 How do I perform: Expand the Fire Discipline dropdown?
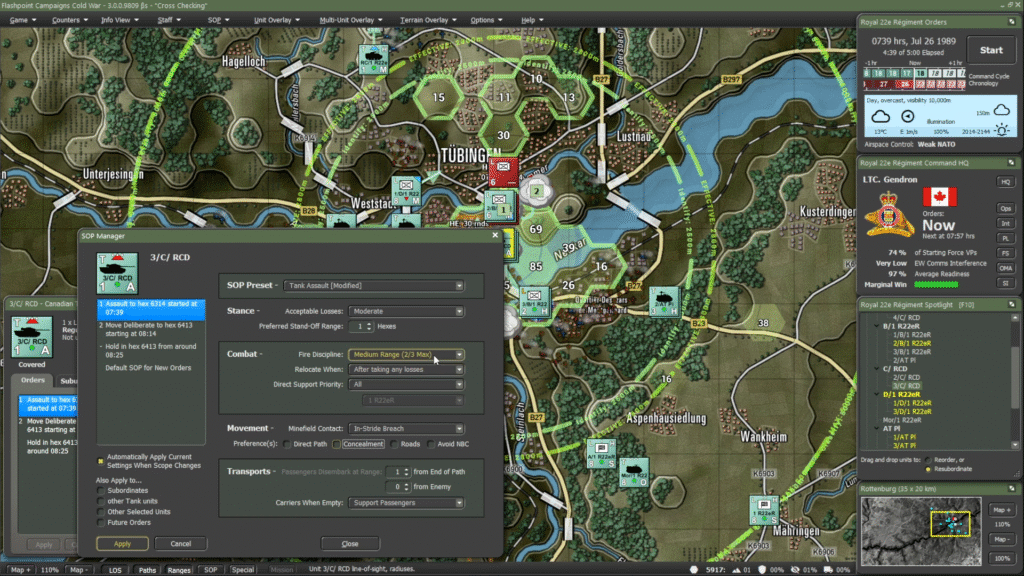tap(406, 354)
